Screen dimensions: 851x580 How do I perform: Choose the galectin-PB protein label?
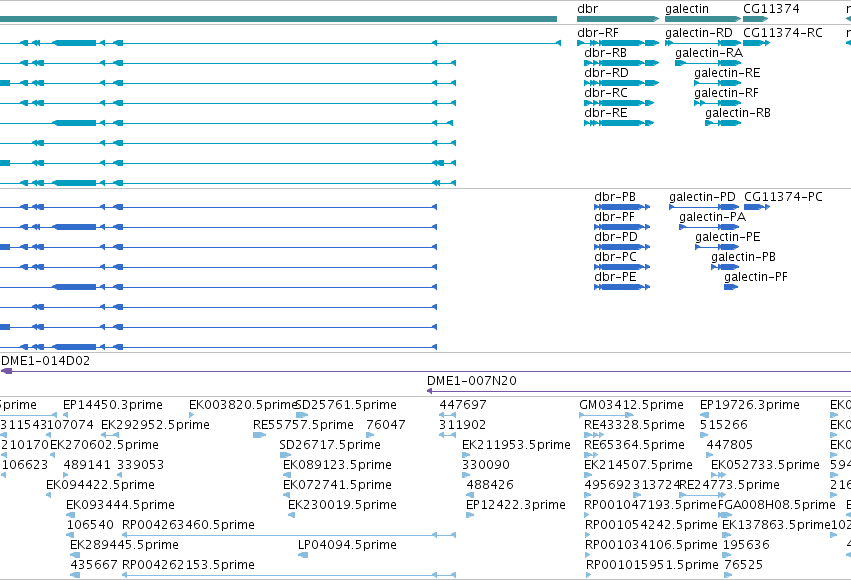tap(744, 257)
